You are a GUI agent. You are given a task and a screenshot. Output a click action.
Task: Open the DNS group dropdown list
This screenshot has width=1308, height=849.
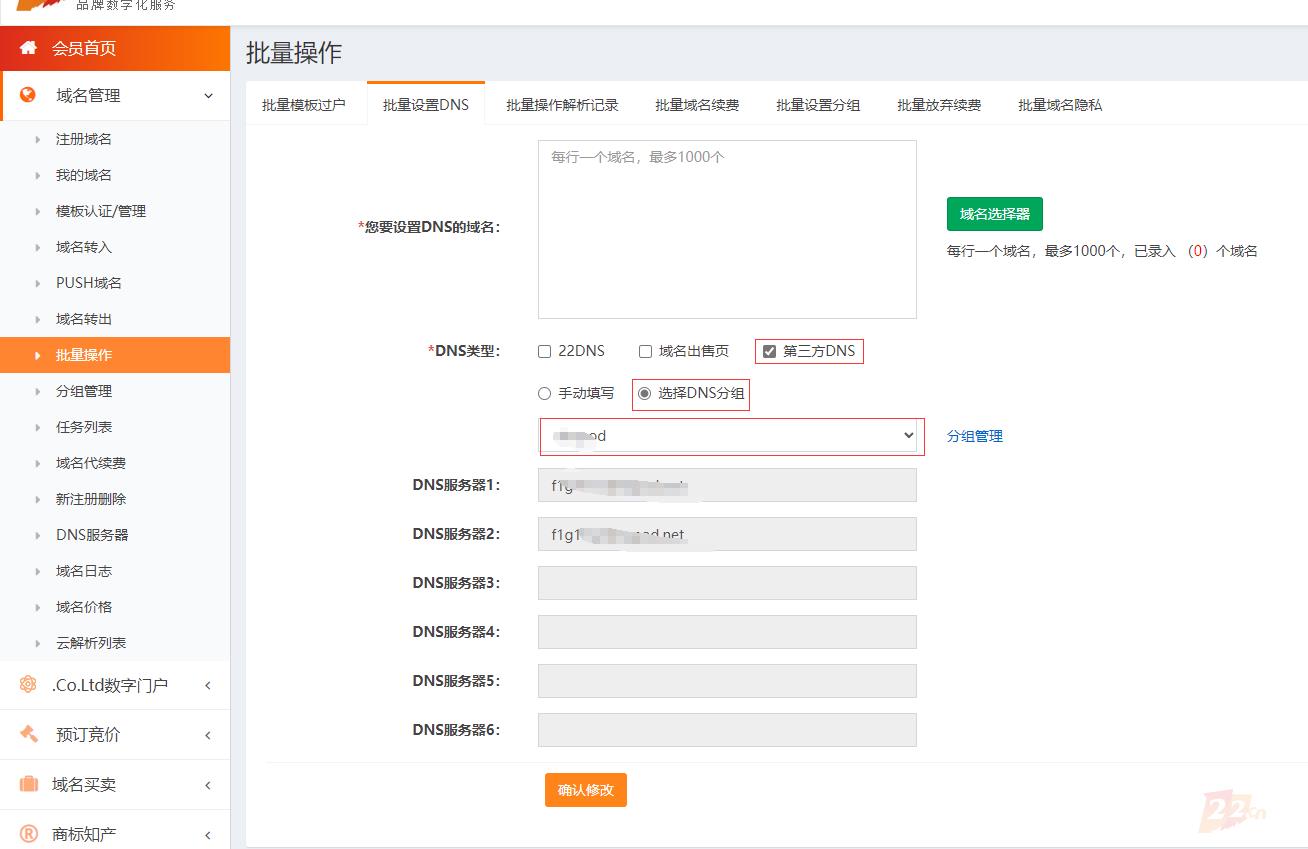[x=730, y=436]
